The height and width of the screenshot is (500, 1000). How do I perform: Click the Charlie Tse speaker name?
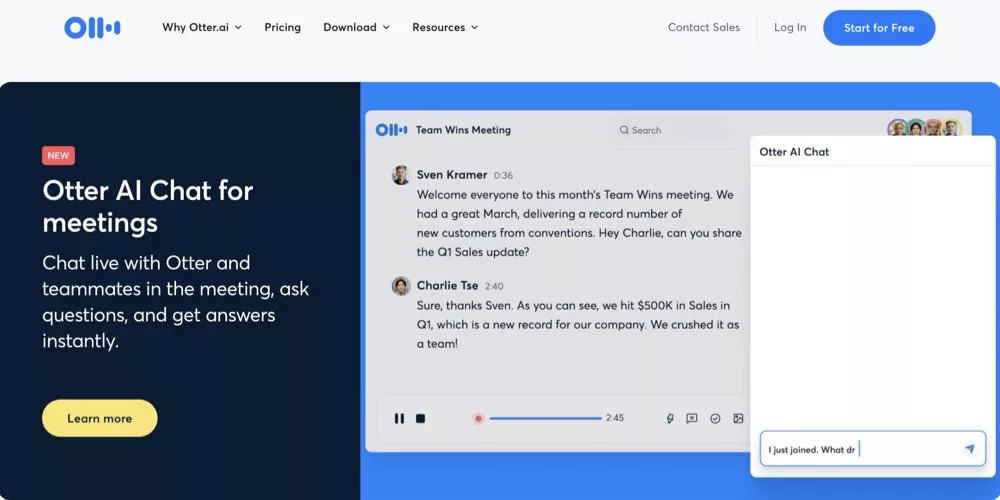(x=447, y=286)
